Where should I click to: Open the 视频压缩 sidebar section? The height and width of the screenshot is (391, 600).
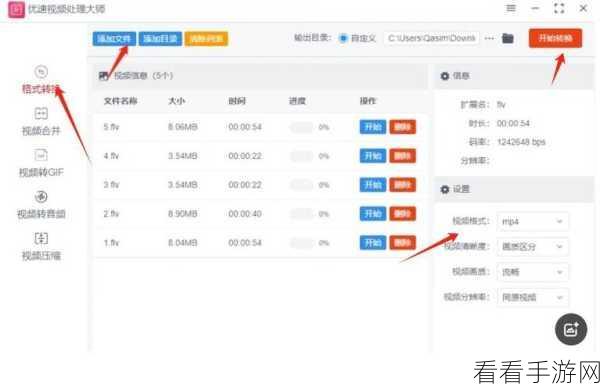click(41, 247)
